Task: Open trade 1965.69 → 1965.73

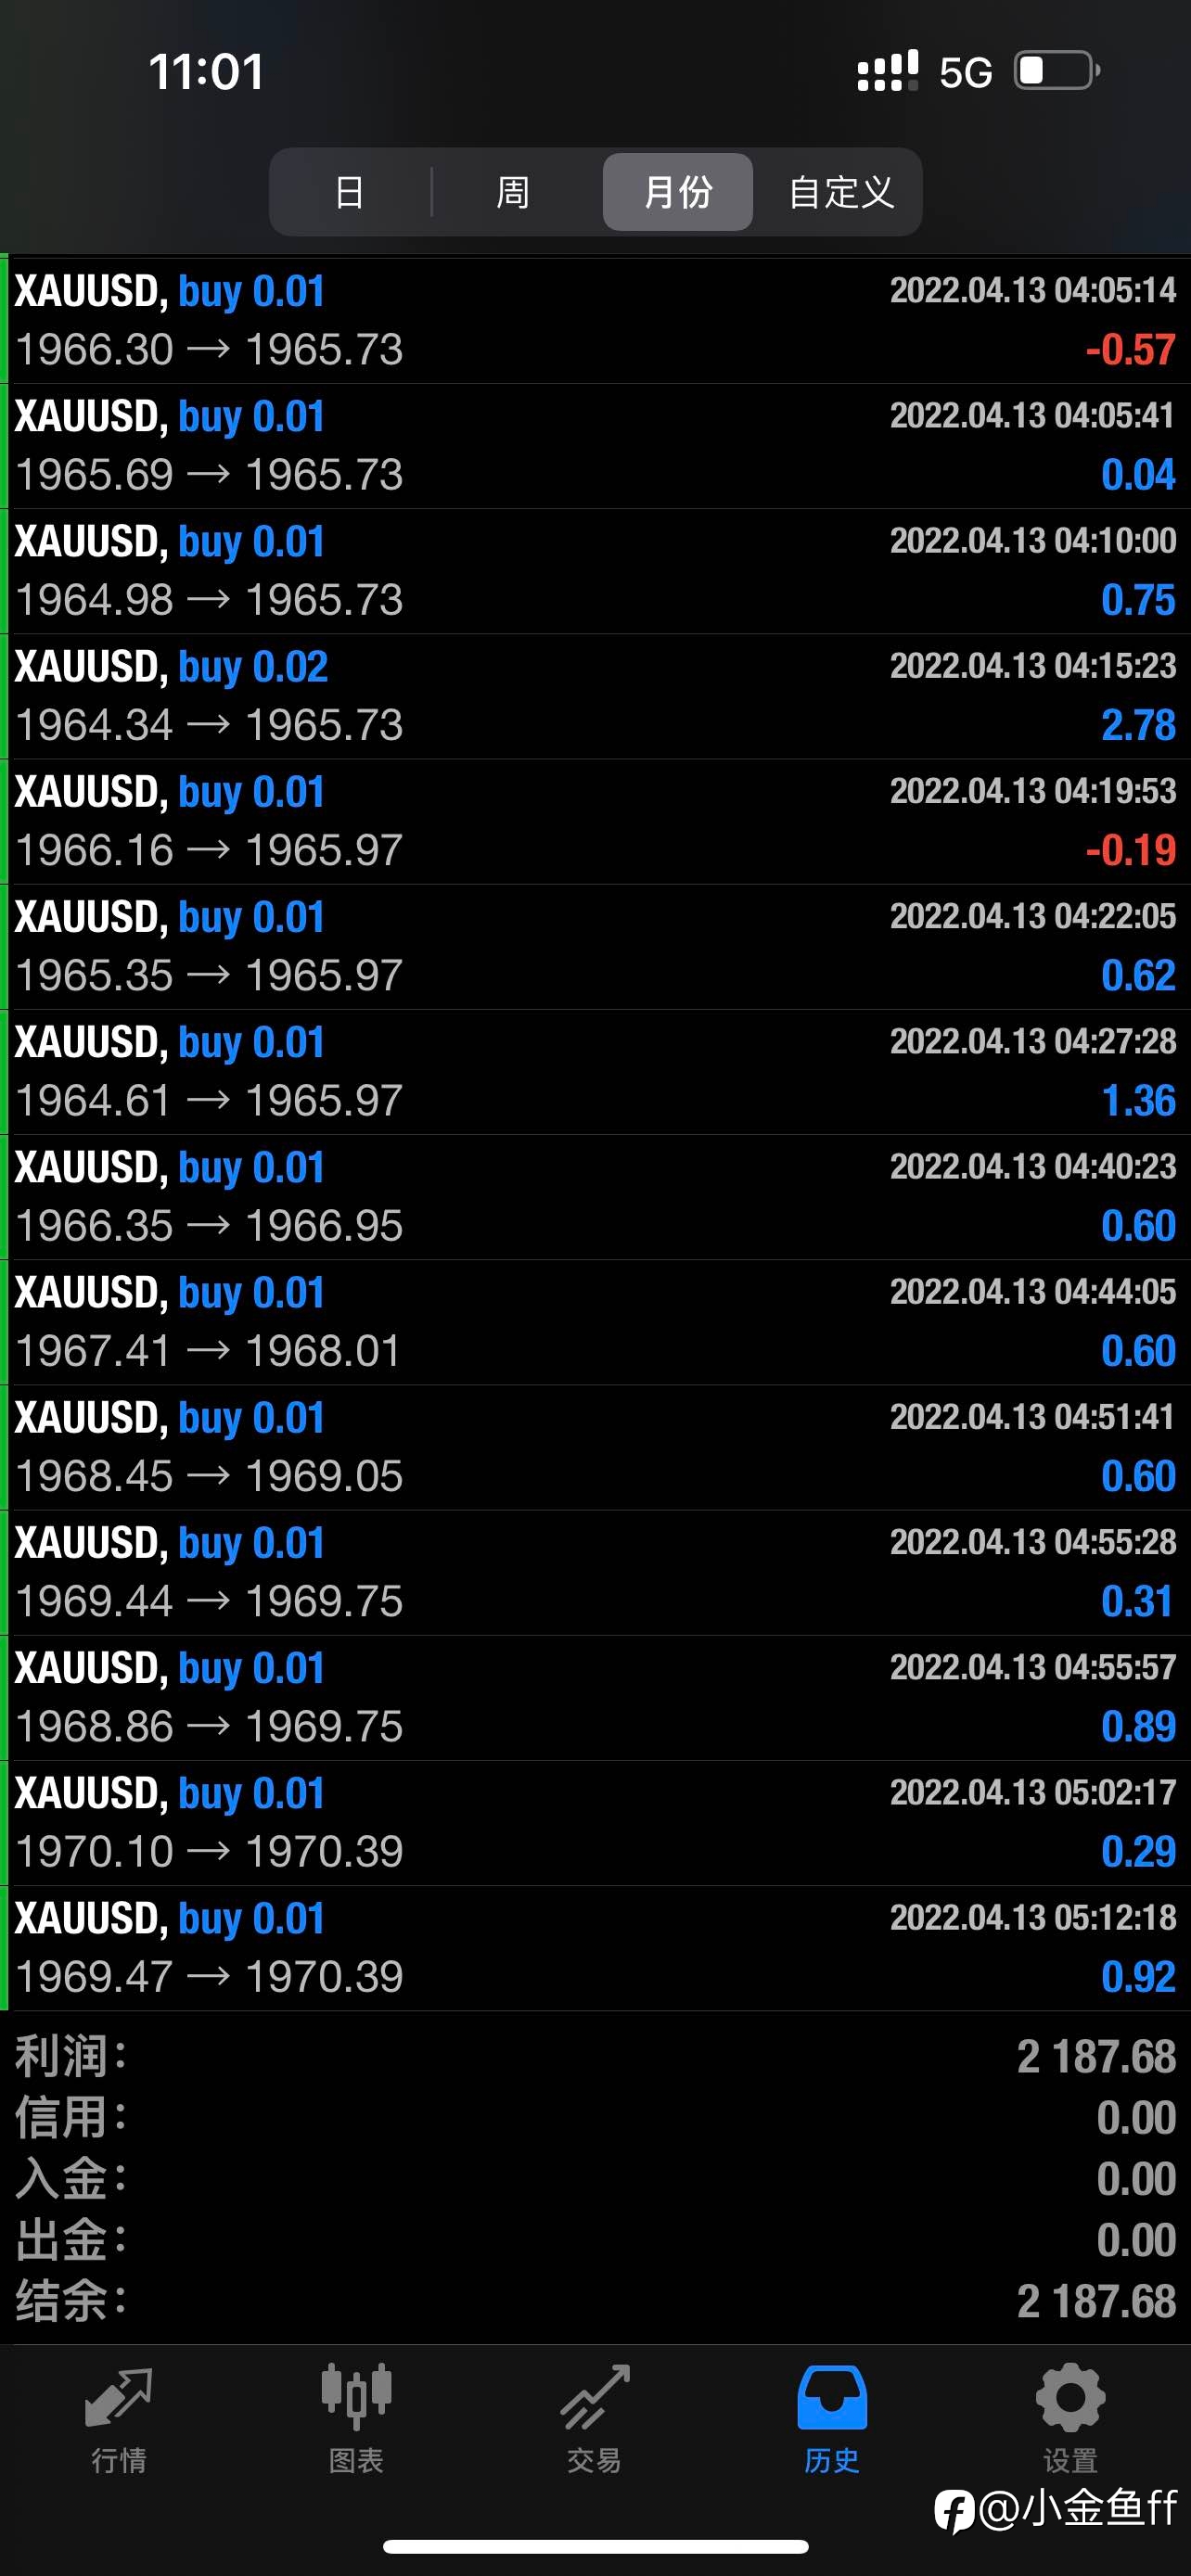Action: click(x=595, y=446)
